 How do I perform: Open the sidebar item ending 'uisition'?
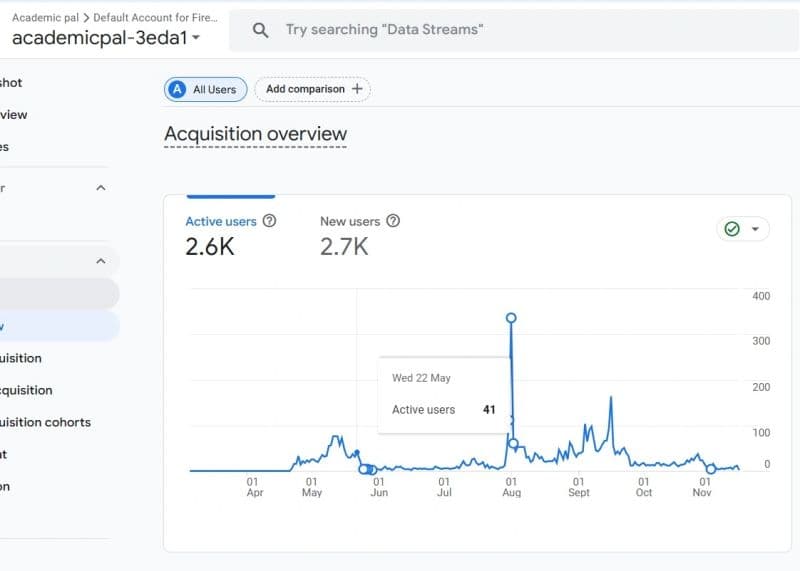pos(21,358)
